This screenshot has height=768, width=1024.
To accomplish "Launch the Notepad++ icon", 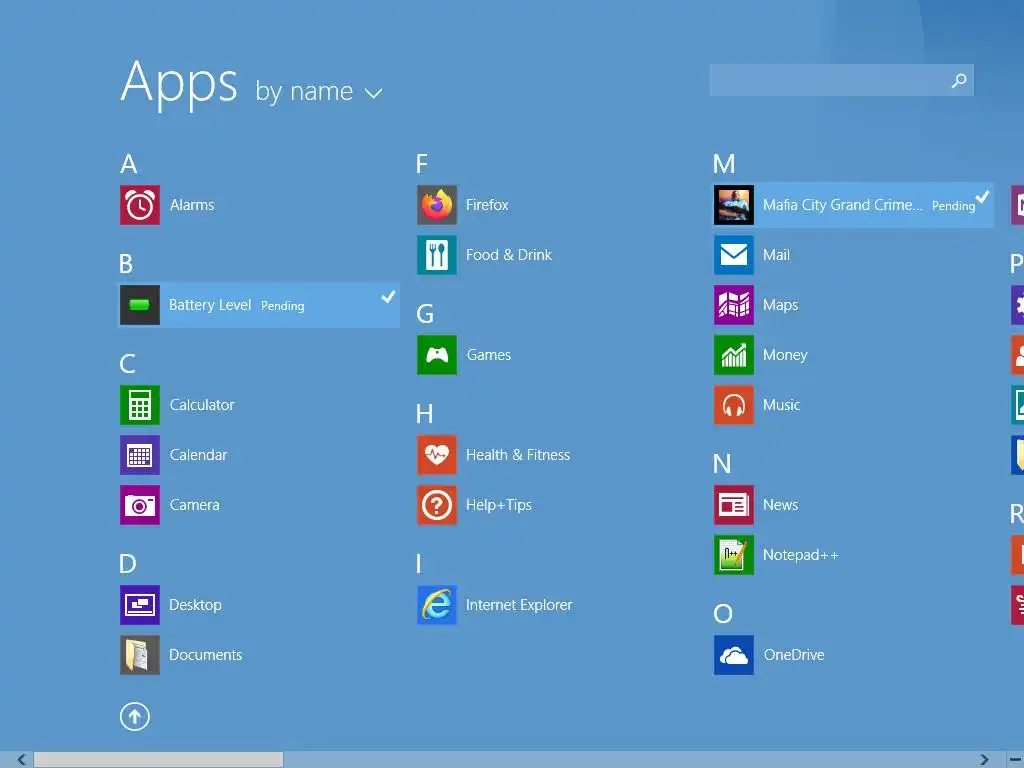I will 734,555.
